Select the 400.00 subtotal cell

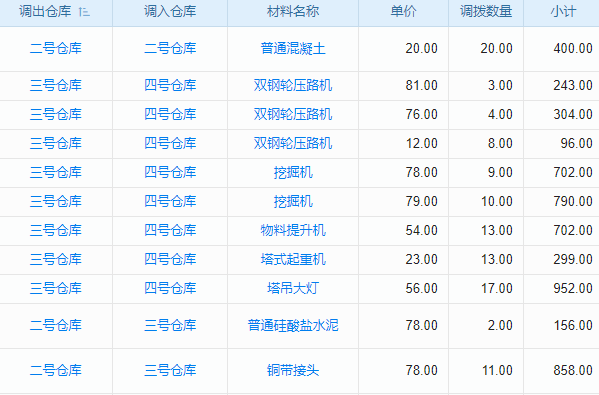click(x=573, y=49)
